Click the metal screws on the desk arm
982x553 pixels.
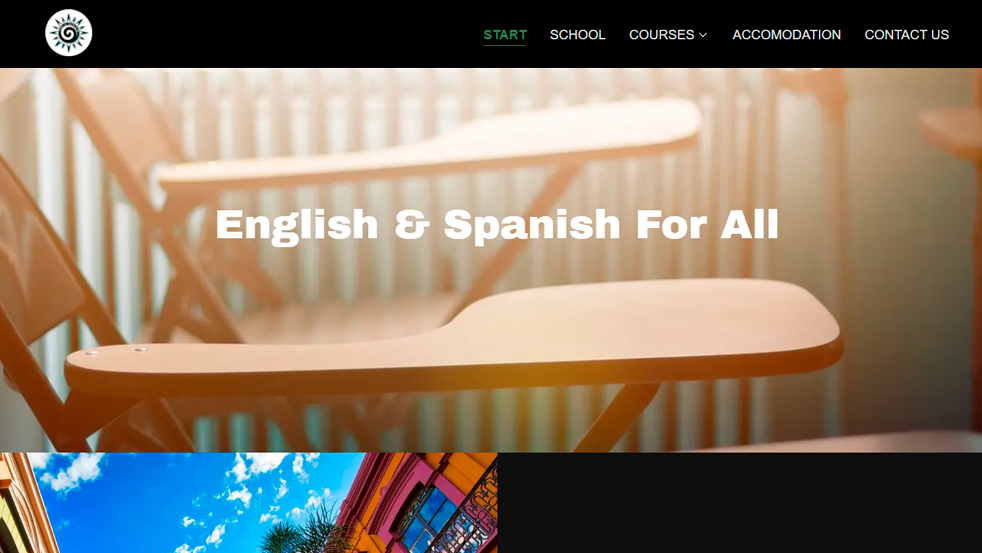tap(116, 351)
